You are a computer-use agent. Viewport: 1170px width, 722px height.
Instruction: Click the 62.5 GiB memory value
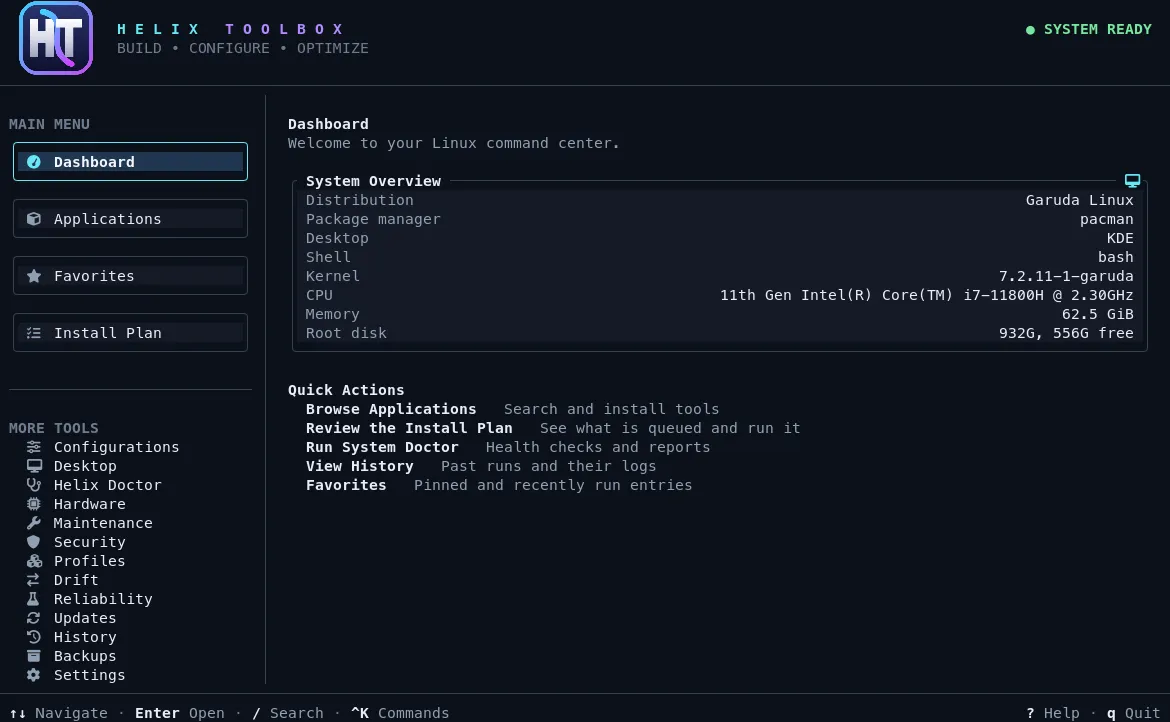pyautogui.click(x=1098, y=314)
